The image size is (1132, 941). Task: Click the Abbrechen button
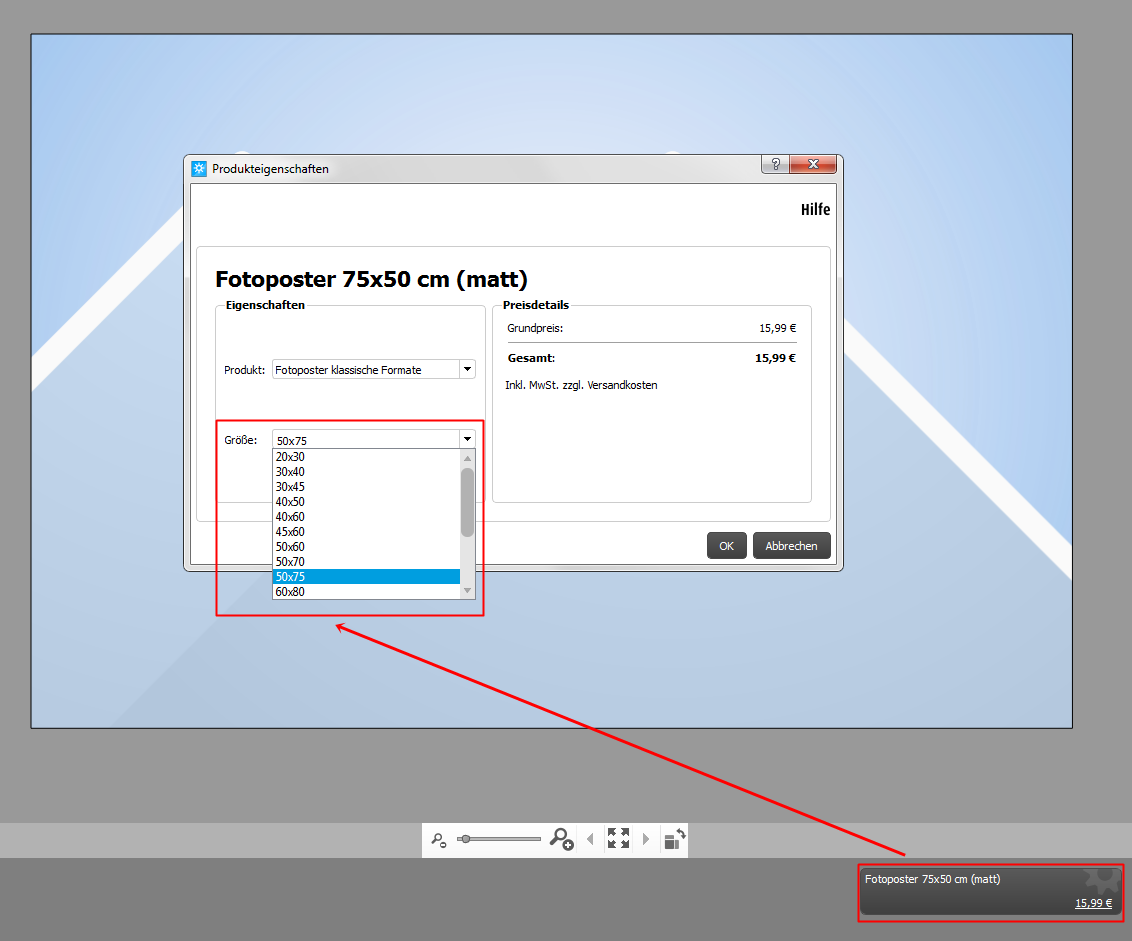click(x=791, y=546)
